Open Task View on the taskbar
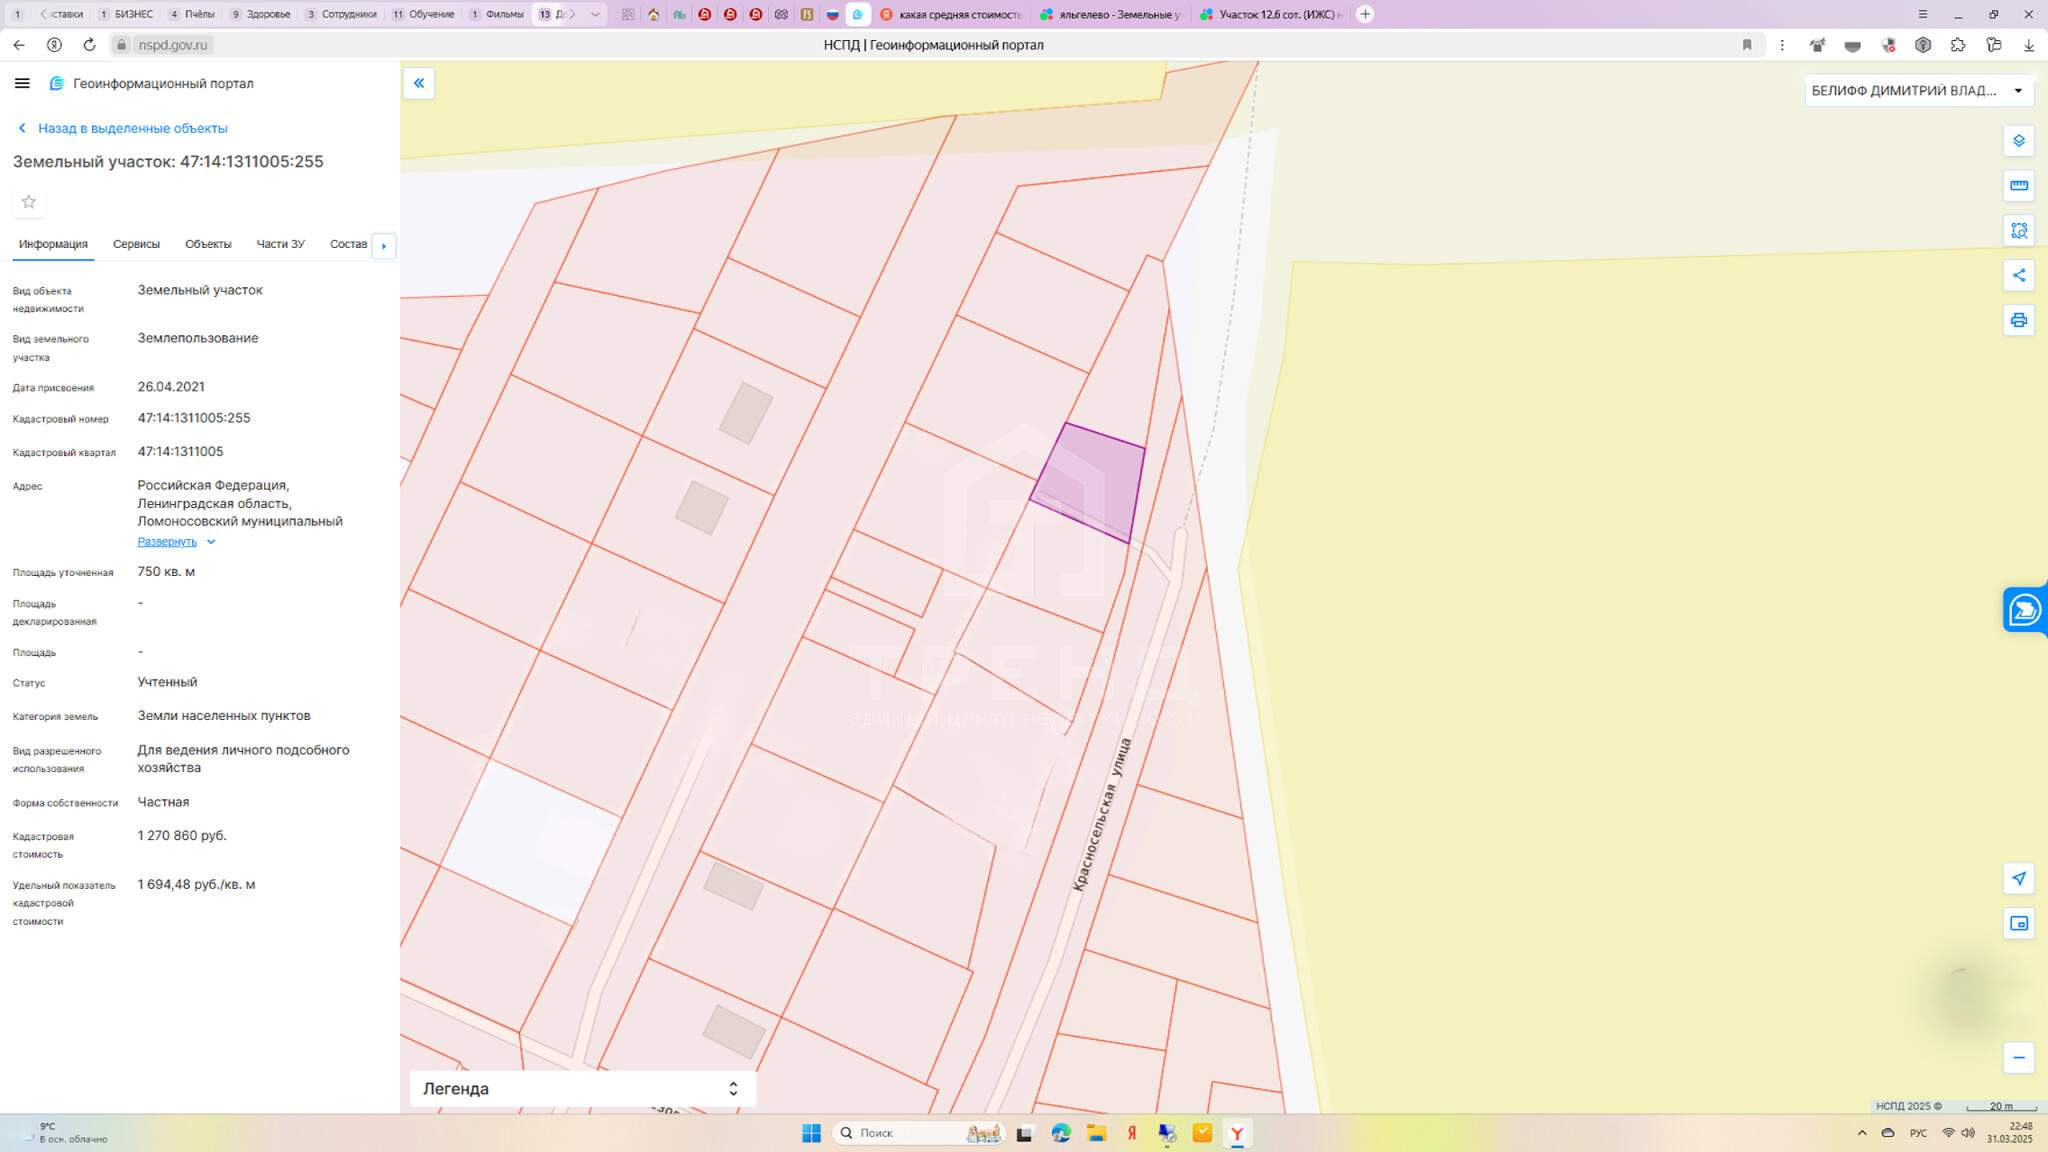2048x1152 pixels. click(1024, 1133)
